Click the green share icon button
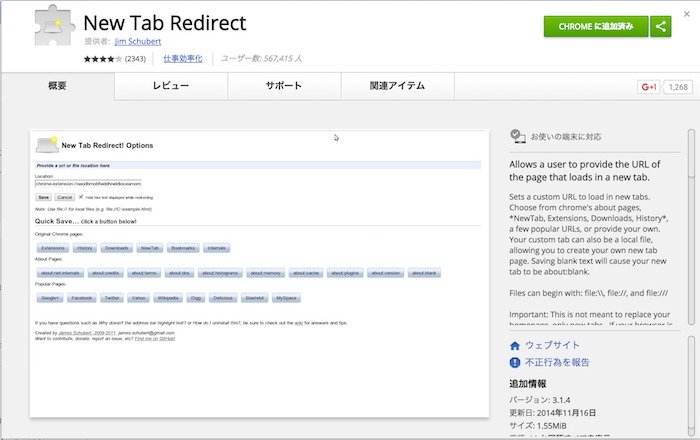Screen dimensions: 700x440 [661, 26]
